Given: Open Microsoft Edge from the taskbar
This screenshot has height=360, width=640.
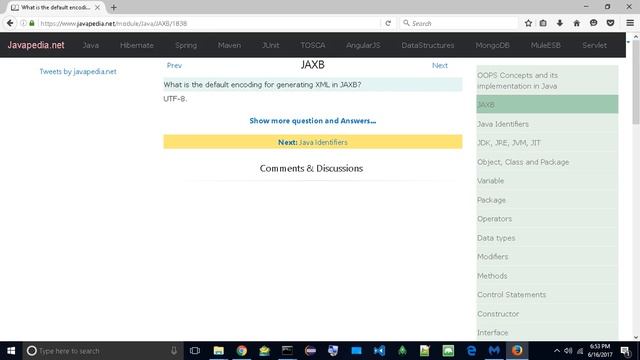Looking at the screenshot, I should (x=471, y=351).
